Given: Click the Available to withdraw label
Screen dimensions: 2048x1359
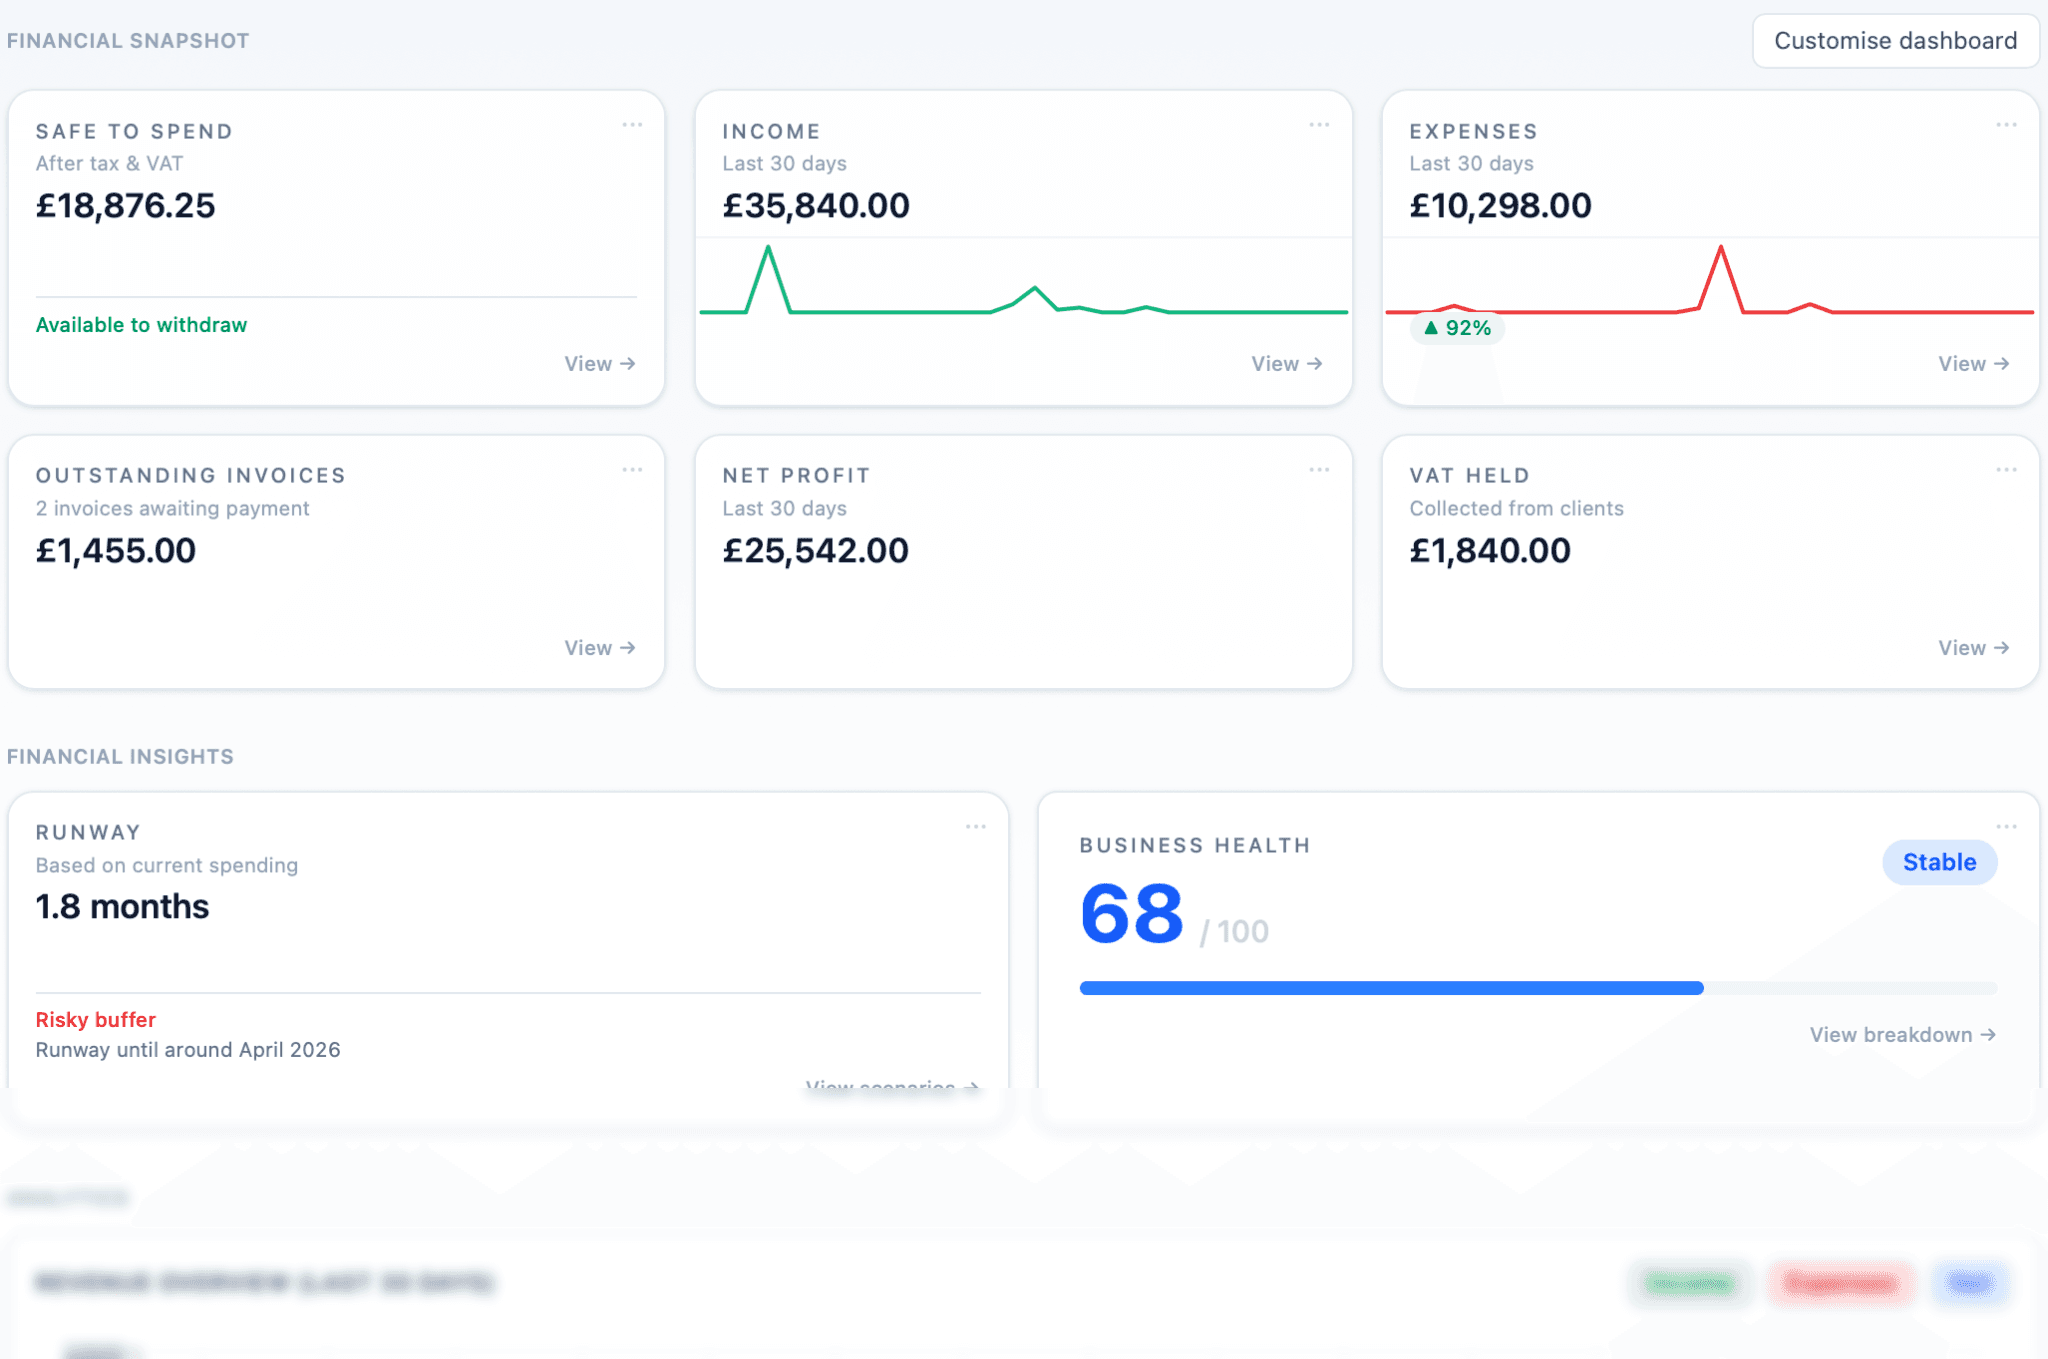Looking at the screenshot, I should (141, 324).
